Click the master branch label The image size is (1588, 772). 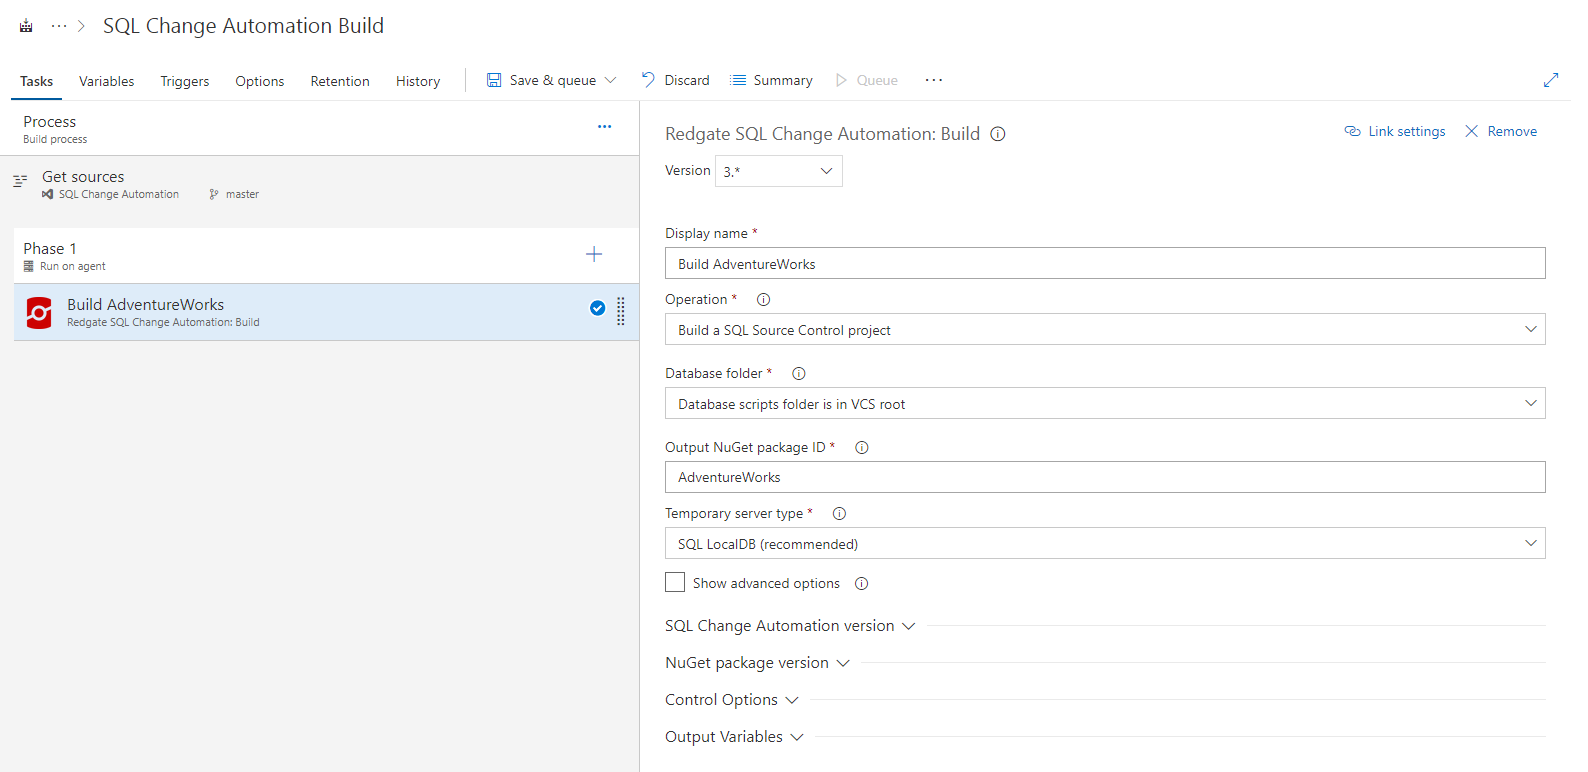242,194
